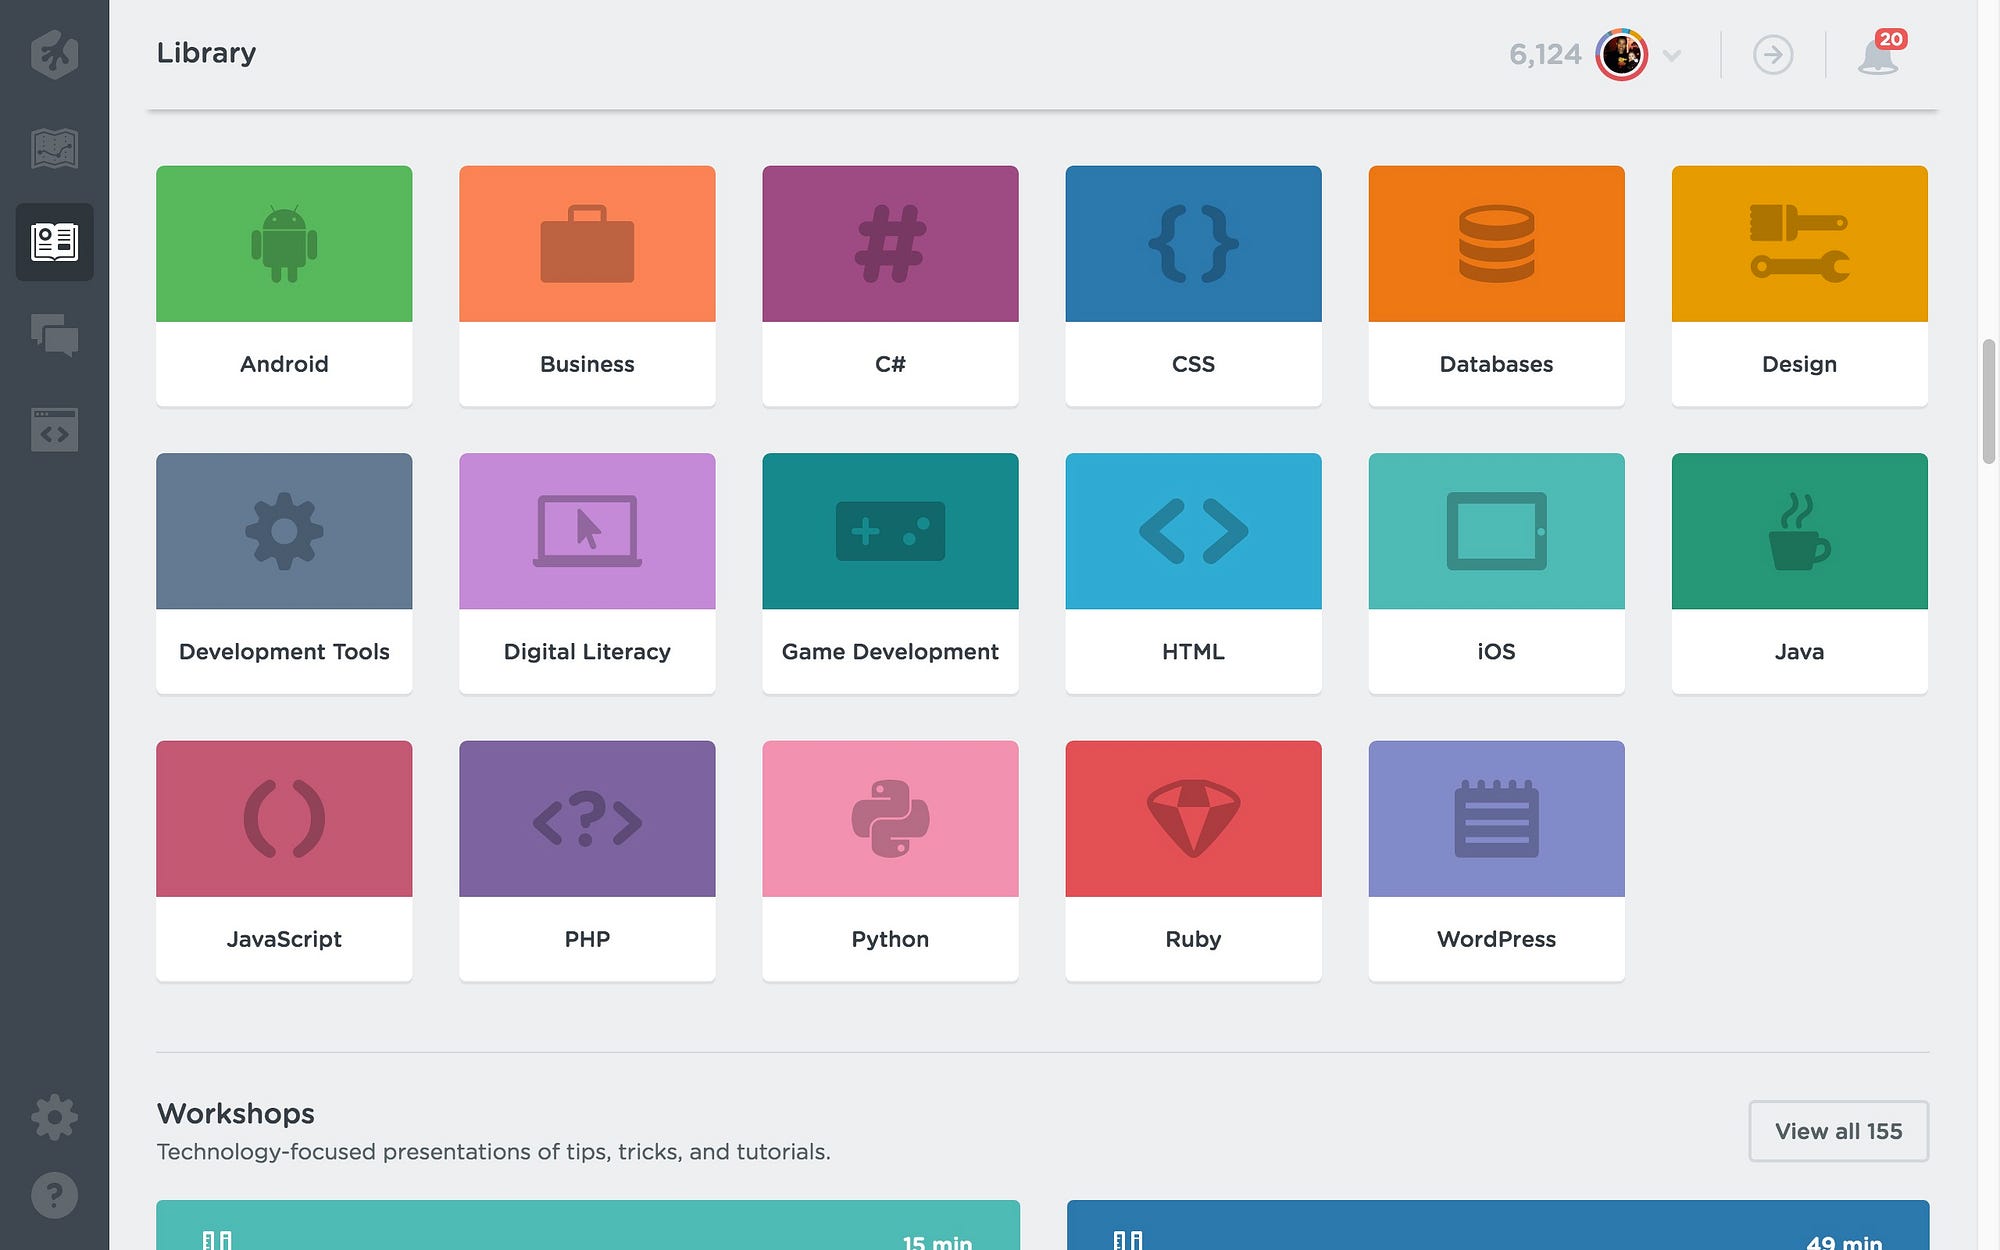Open the Workspaces code window icon
This screenshot has width=2000, height=1250.
(x=54, y=430)
